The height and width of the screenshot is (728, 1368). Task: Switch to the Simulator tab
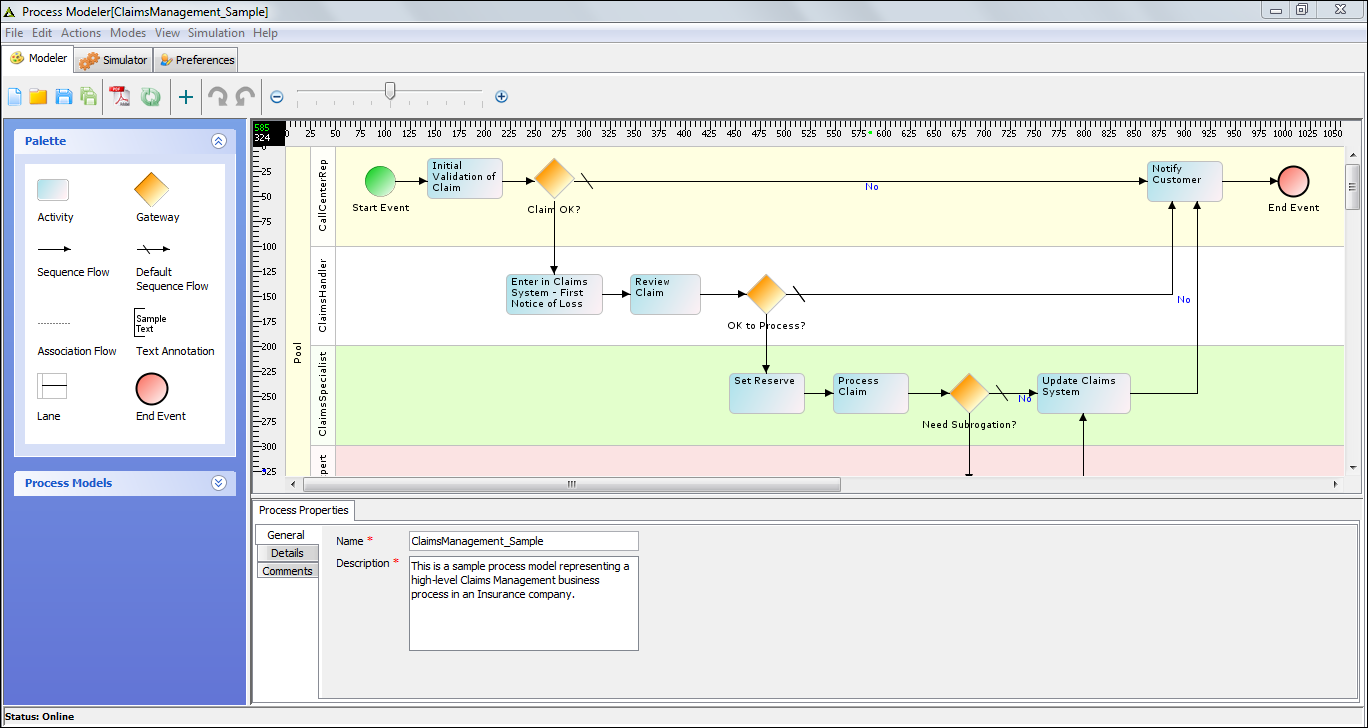114,60
